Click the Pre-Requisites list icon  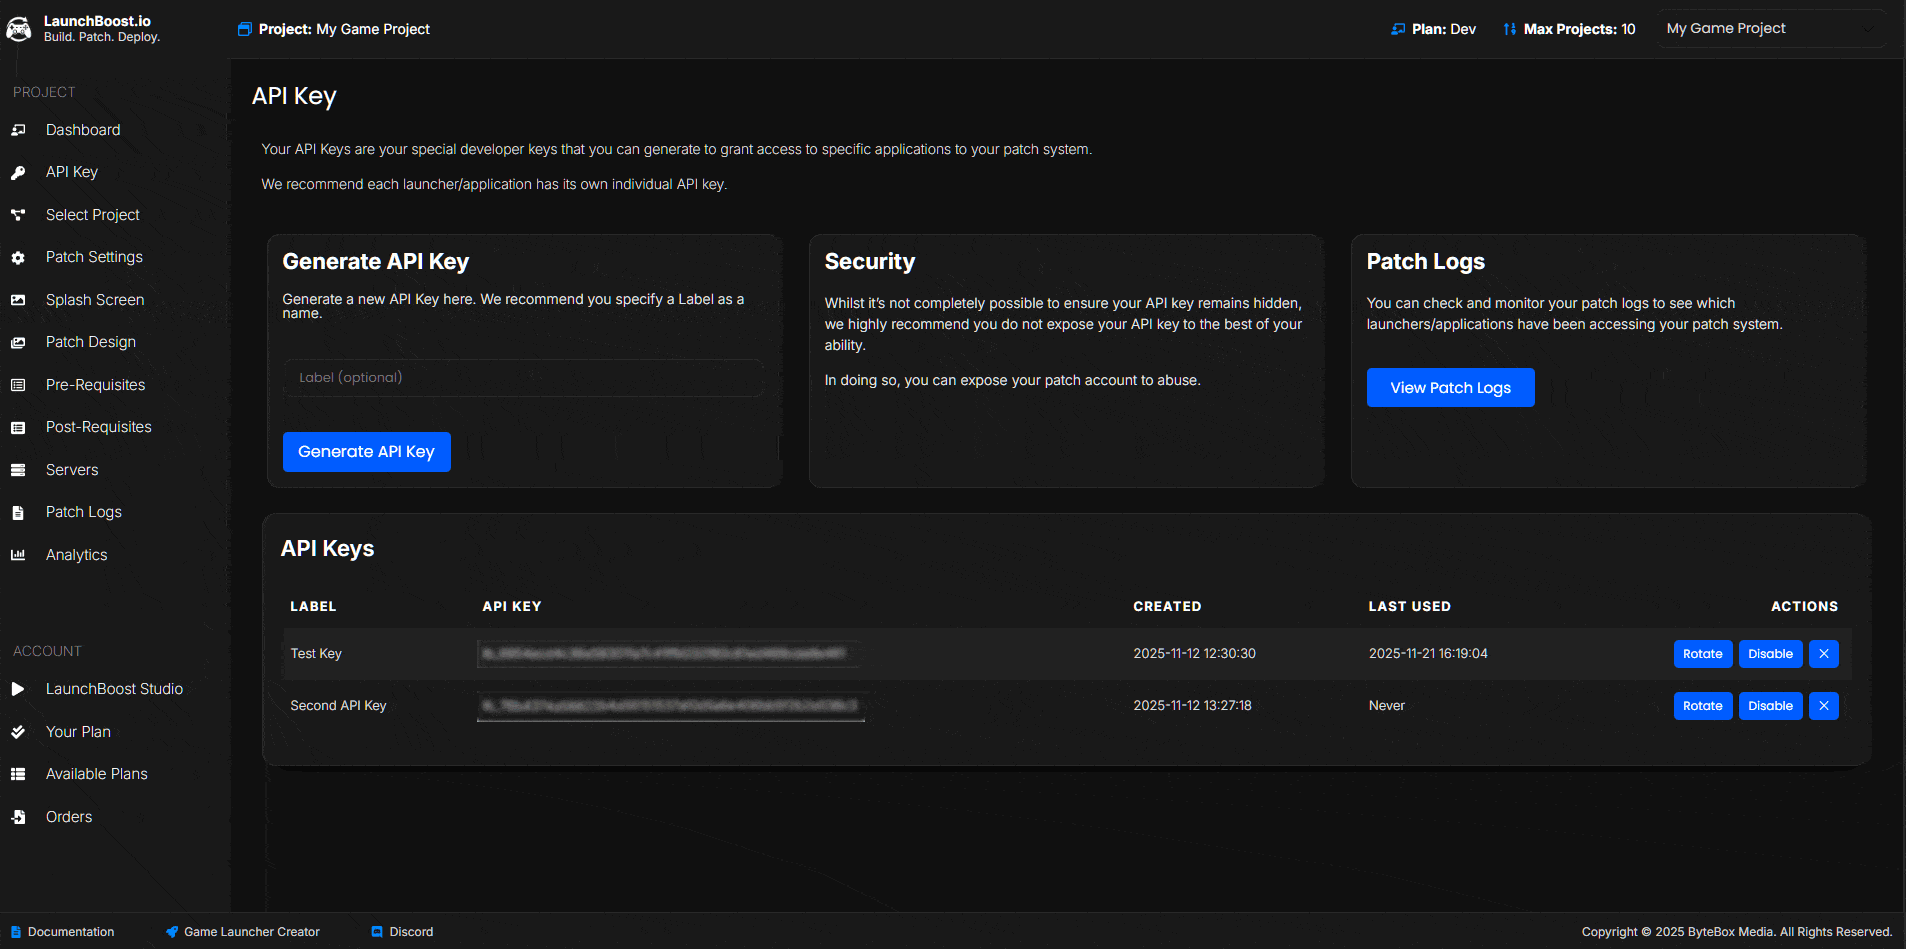coord(18,385)
